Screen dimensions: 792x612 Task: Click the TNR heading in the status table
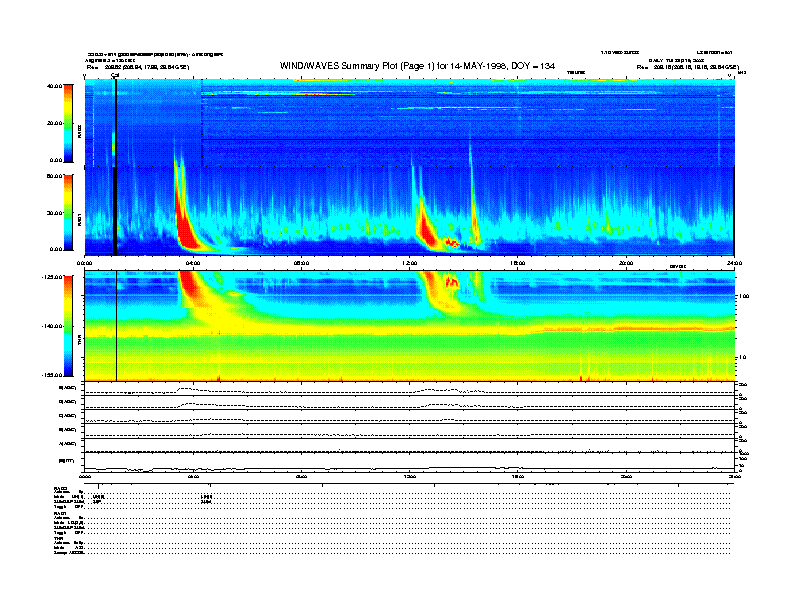tap(59, 538)
